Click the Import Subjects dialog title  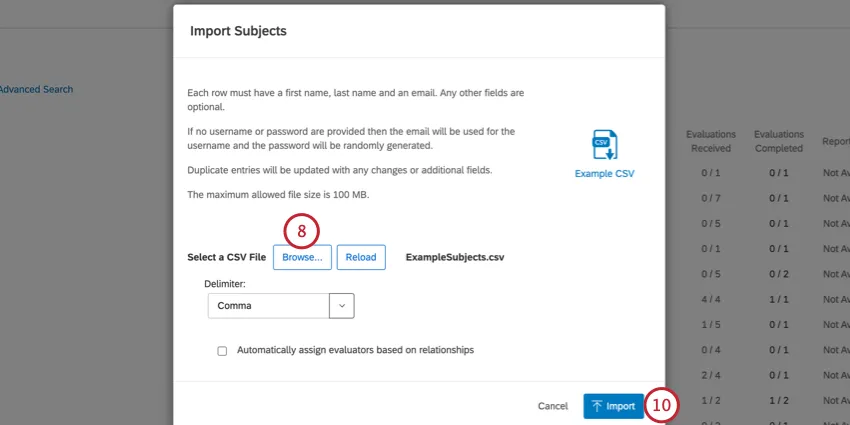coord(238,31)
